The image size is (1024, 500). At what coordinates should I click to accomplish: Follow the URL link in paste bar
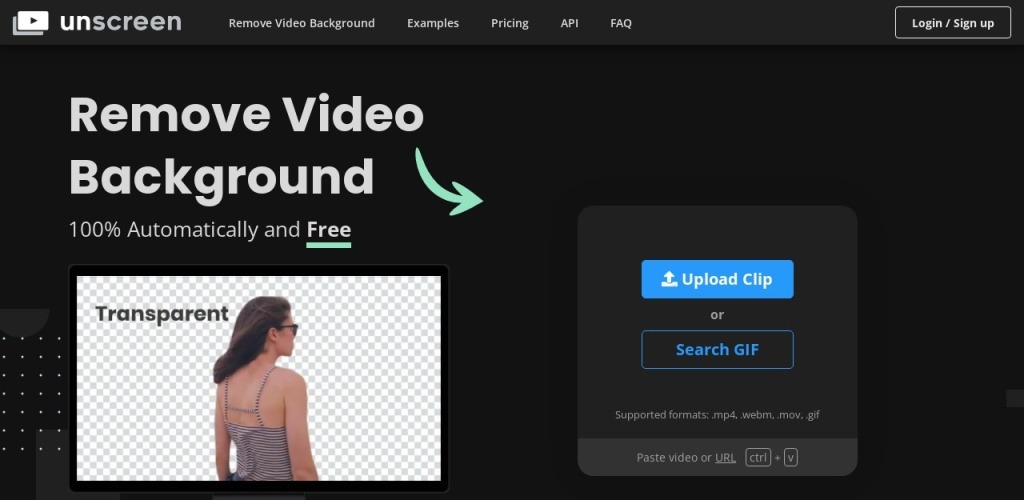click(x=725, y=457)
